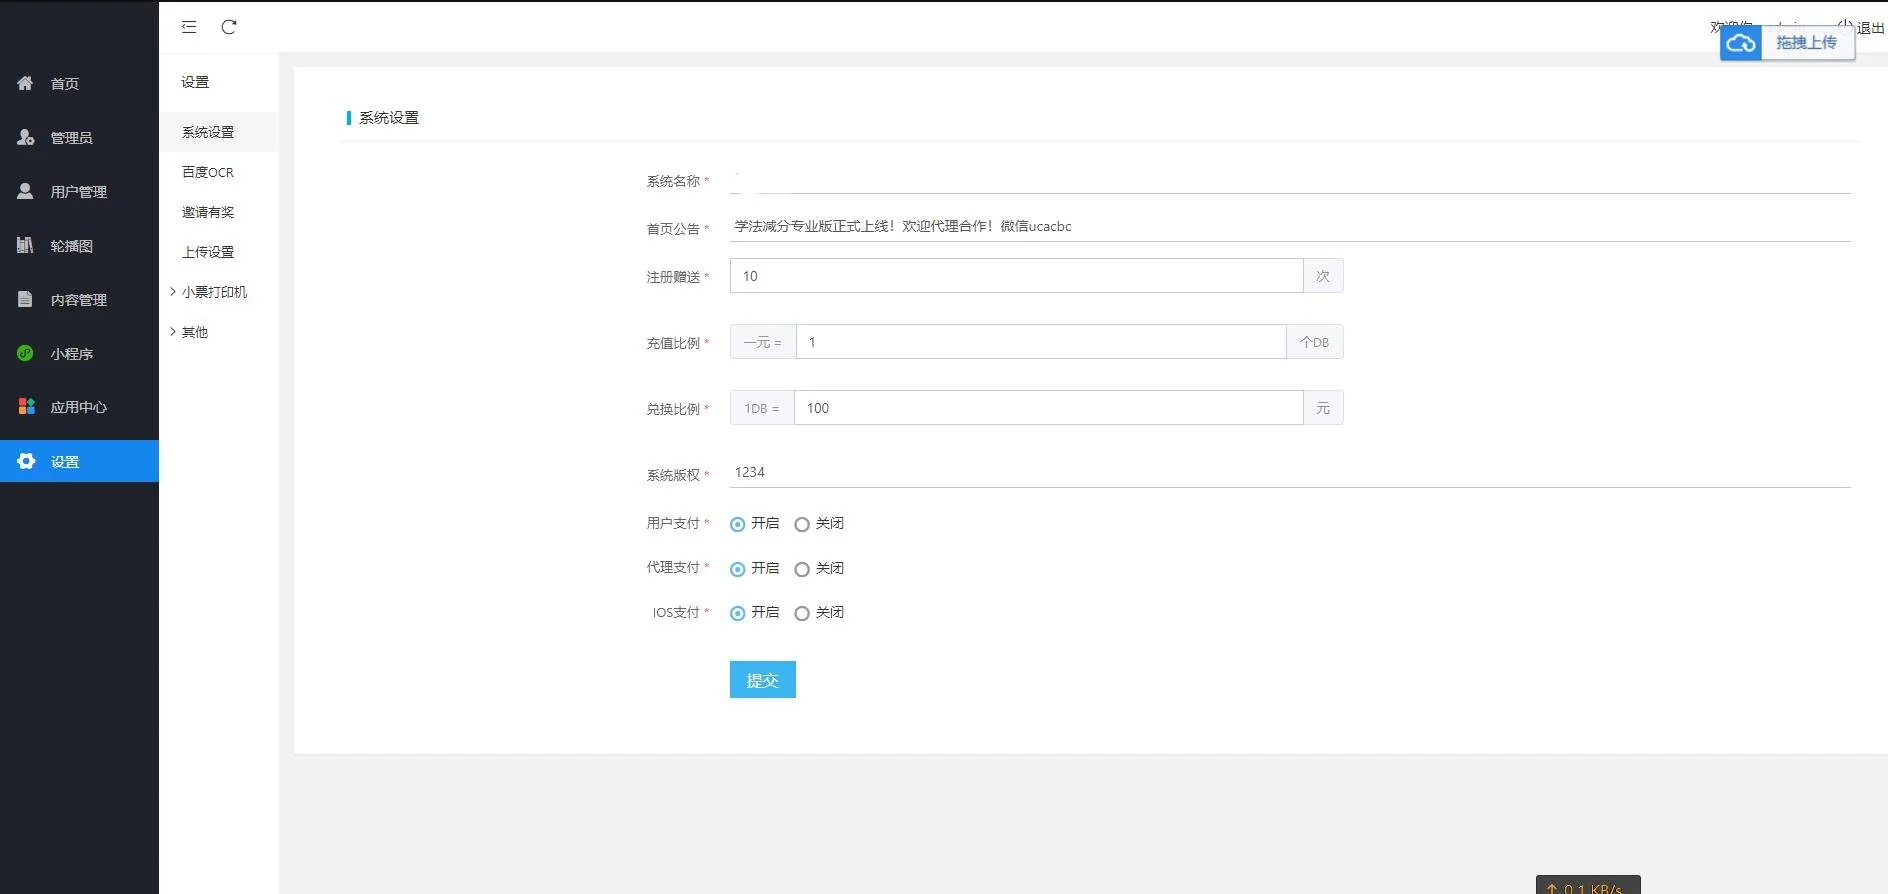The height and width of the screenshot is (894, 1888).
Task: Expand the 其他 submenu
Action: (x=194, y=332)
